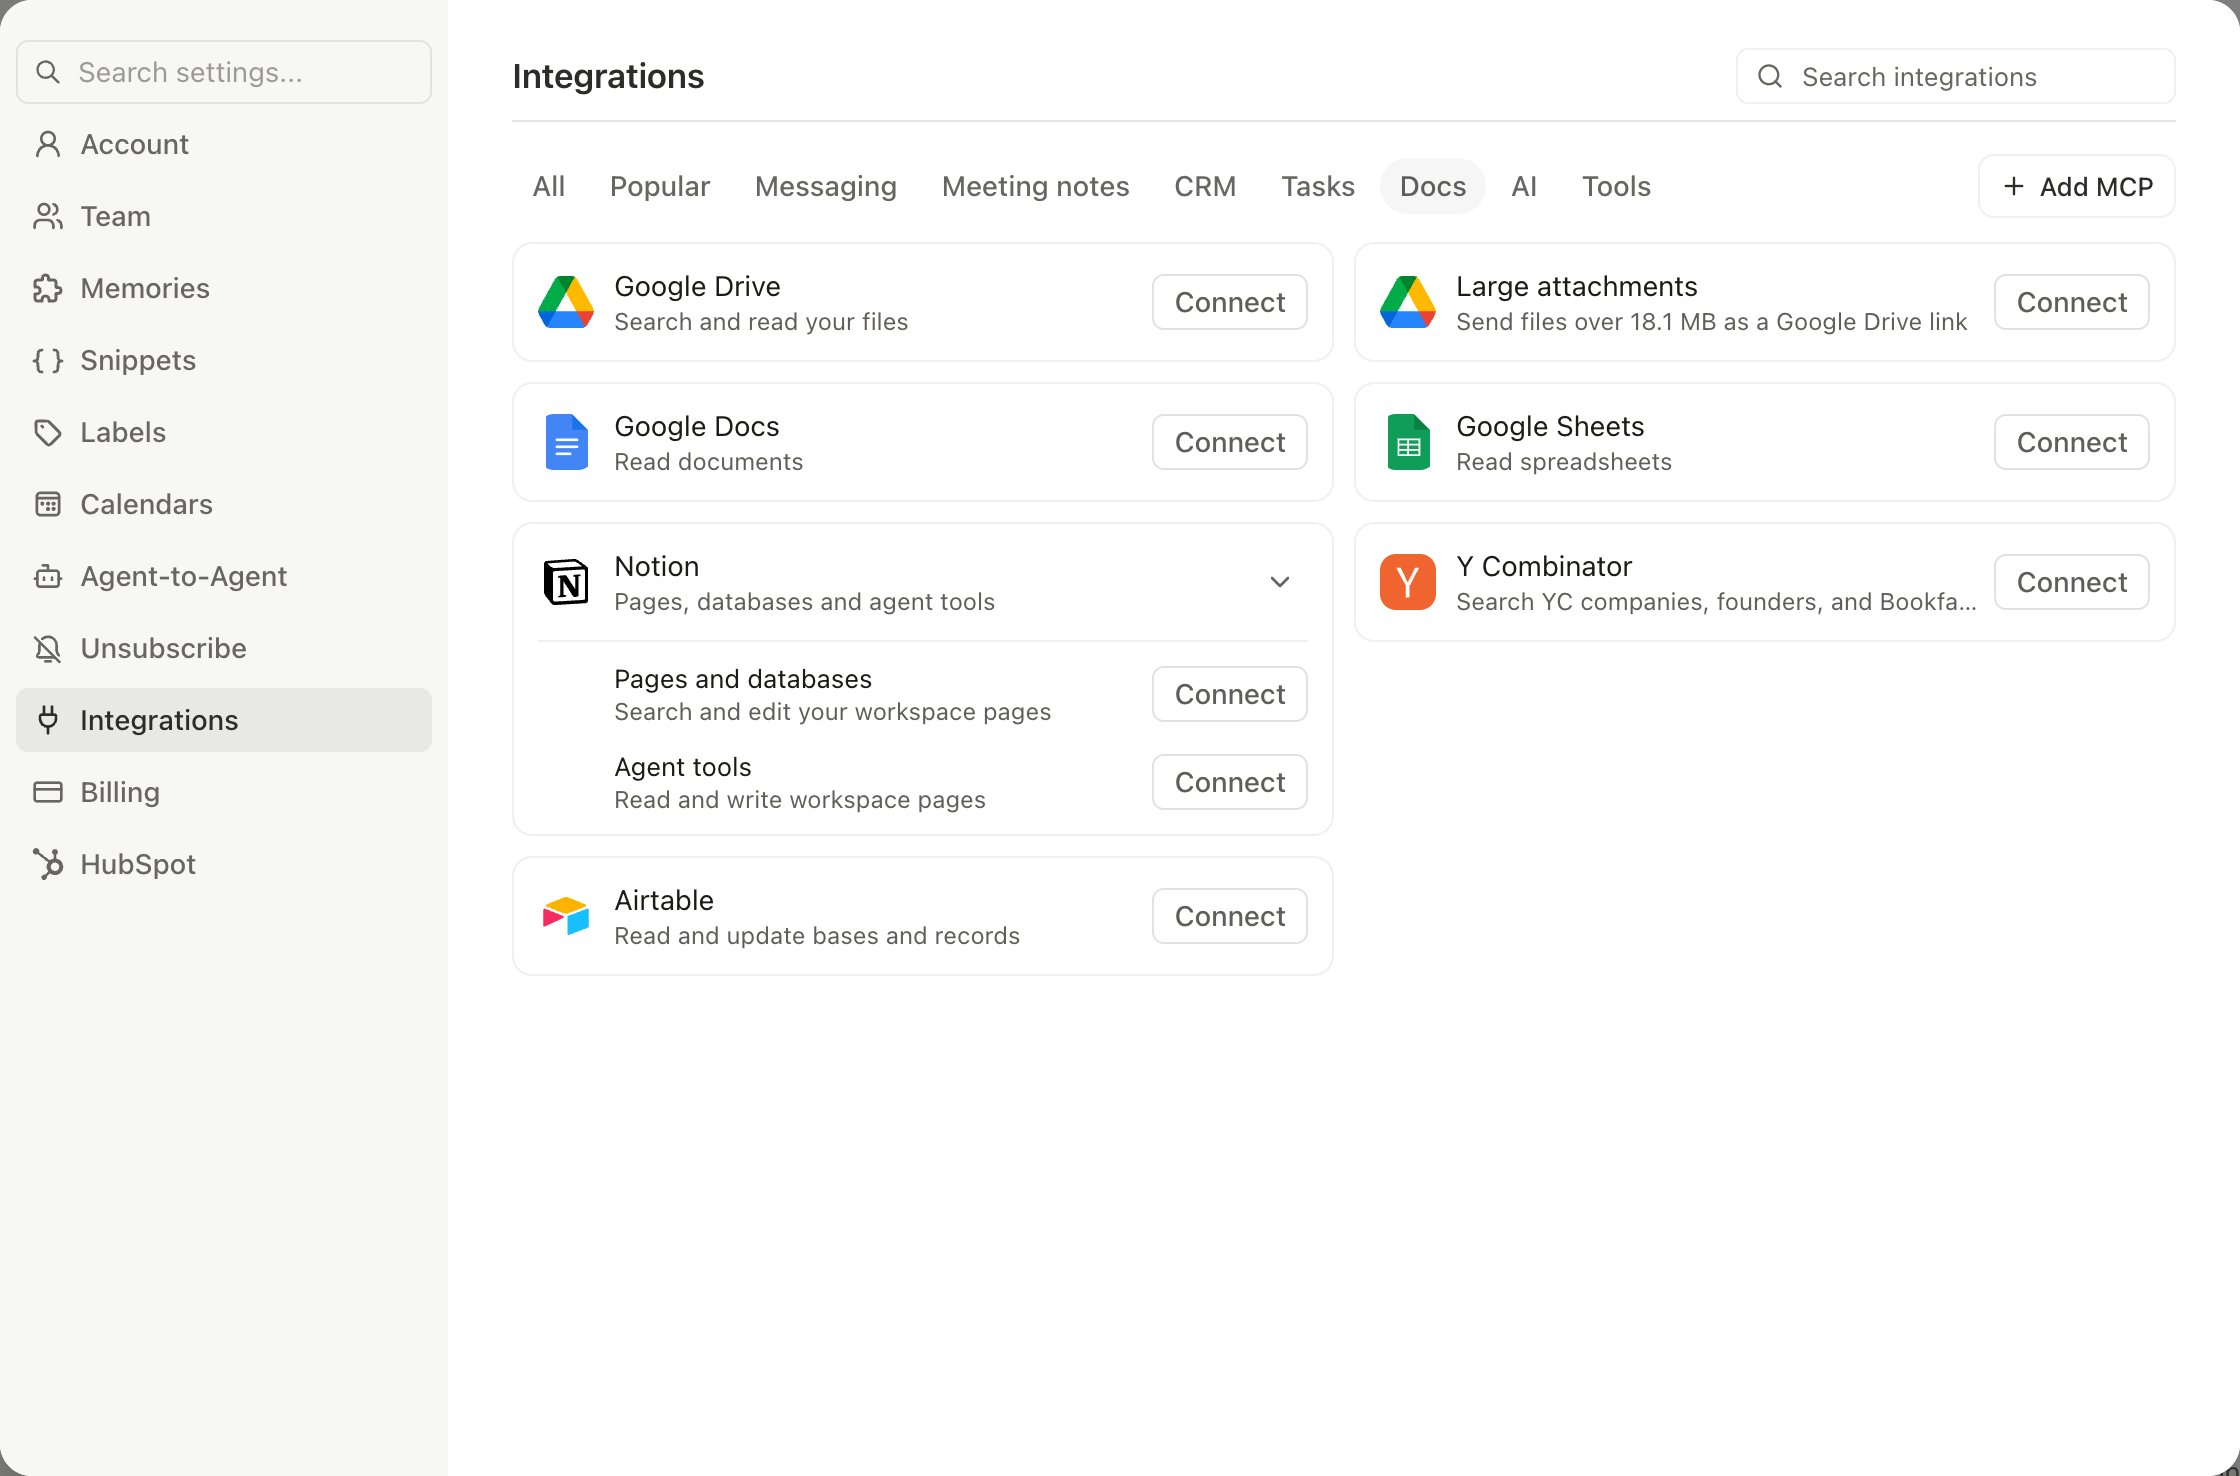Switch to the AI tab
Image resolution: width=2240 pixels, height=1476 pixels.
(1524, 186)
